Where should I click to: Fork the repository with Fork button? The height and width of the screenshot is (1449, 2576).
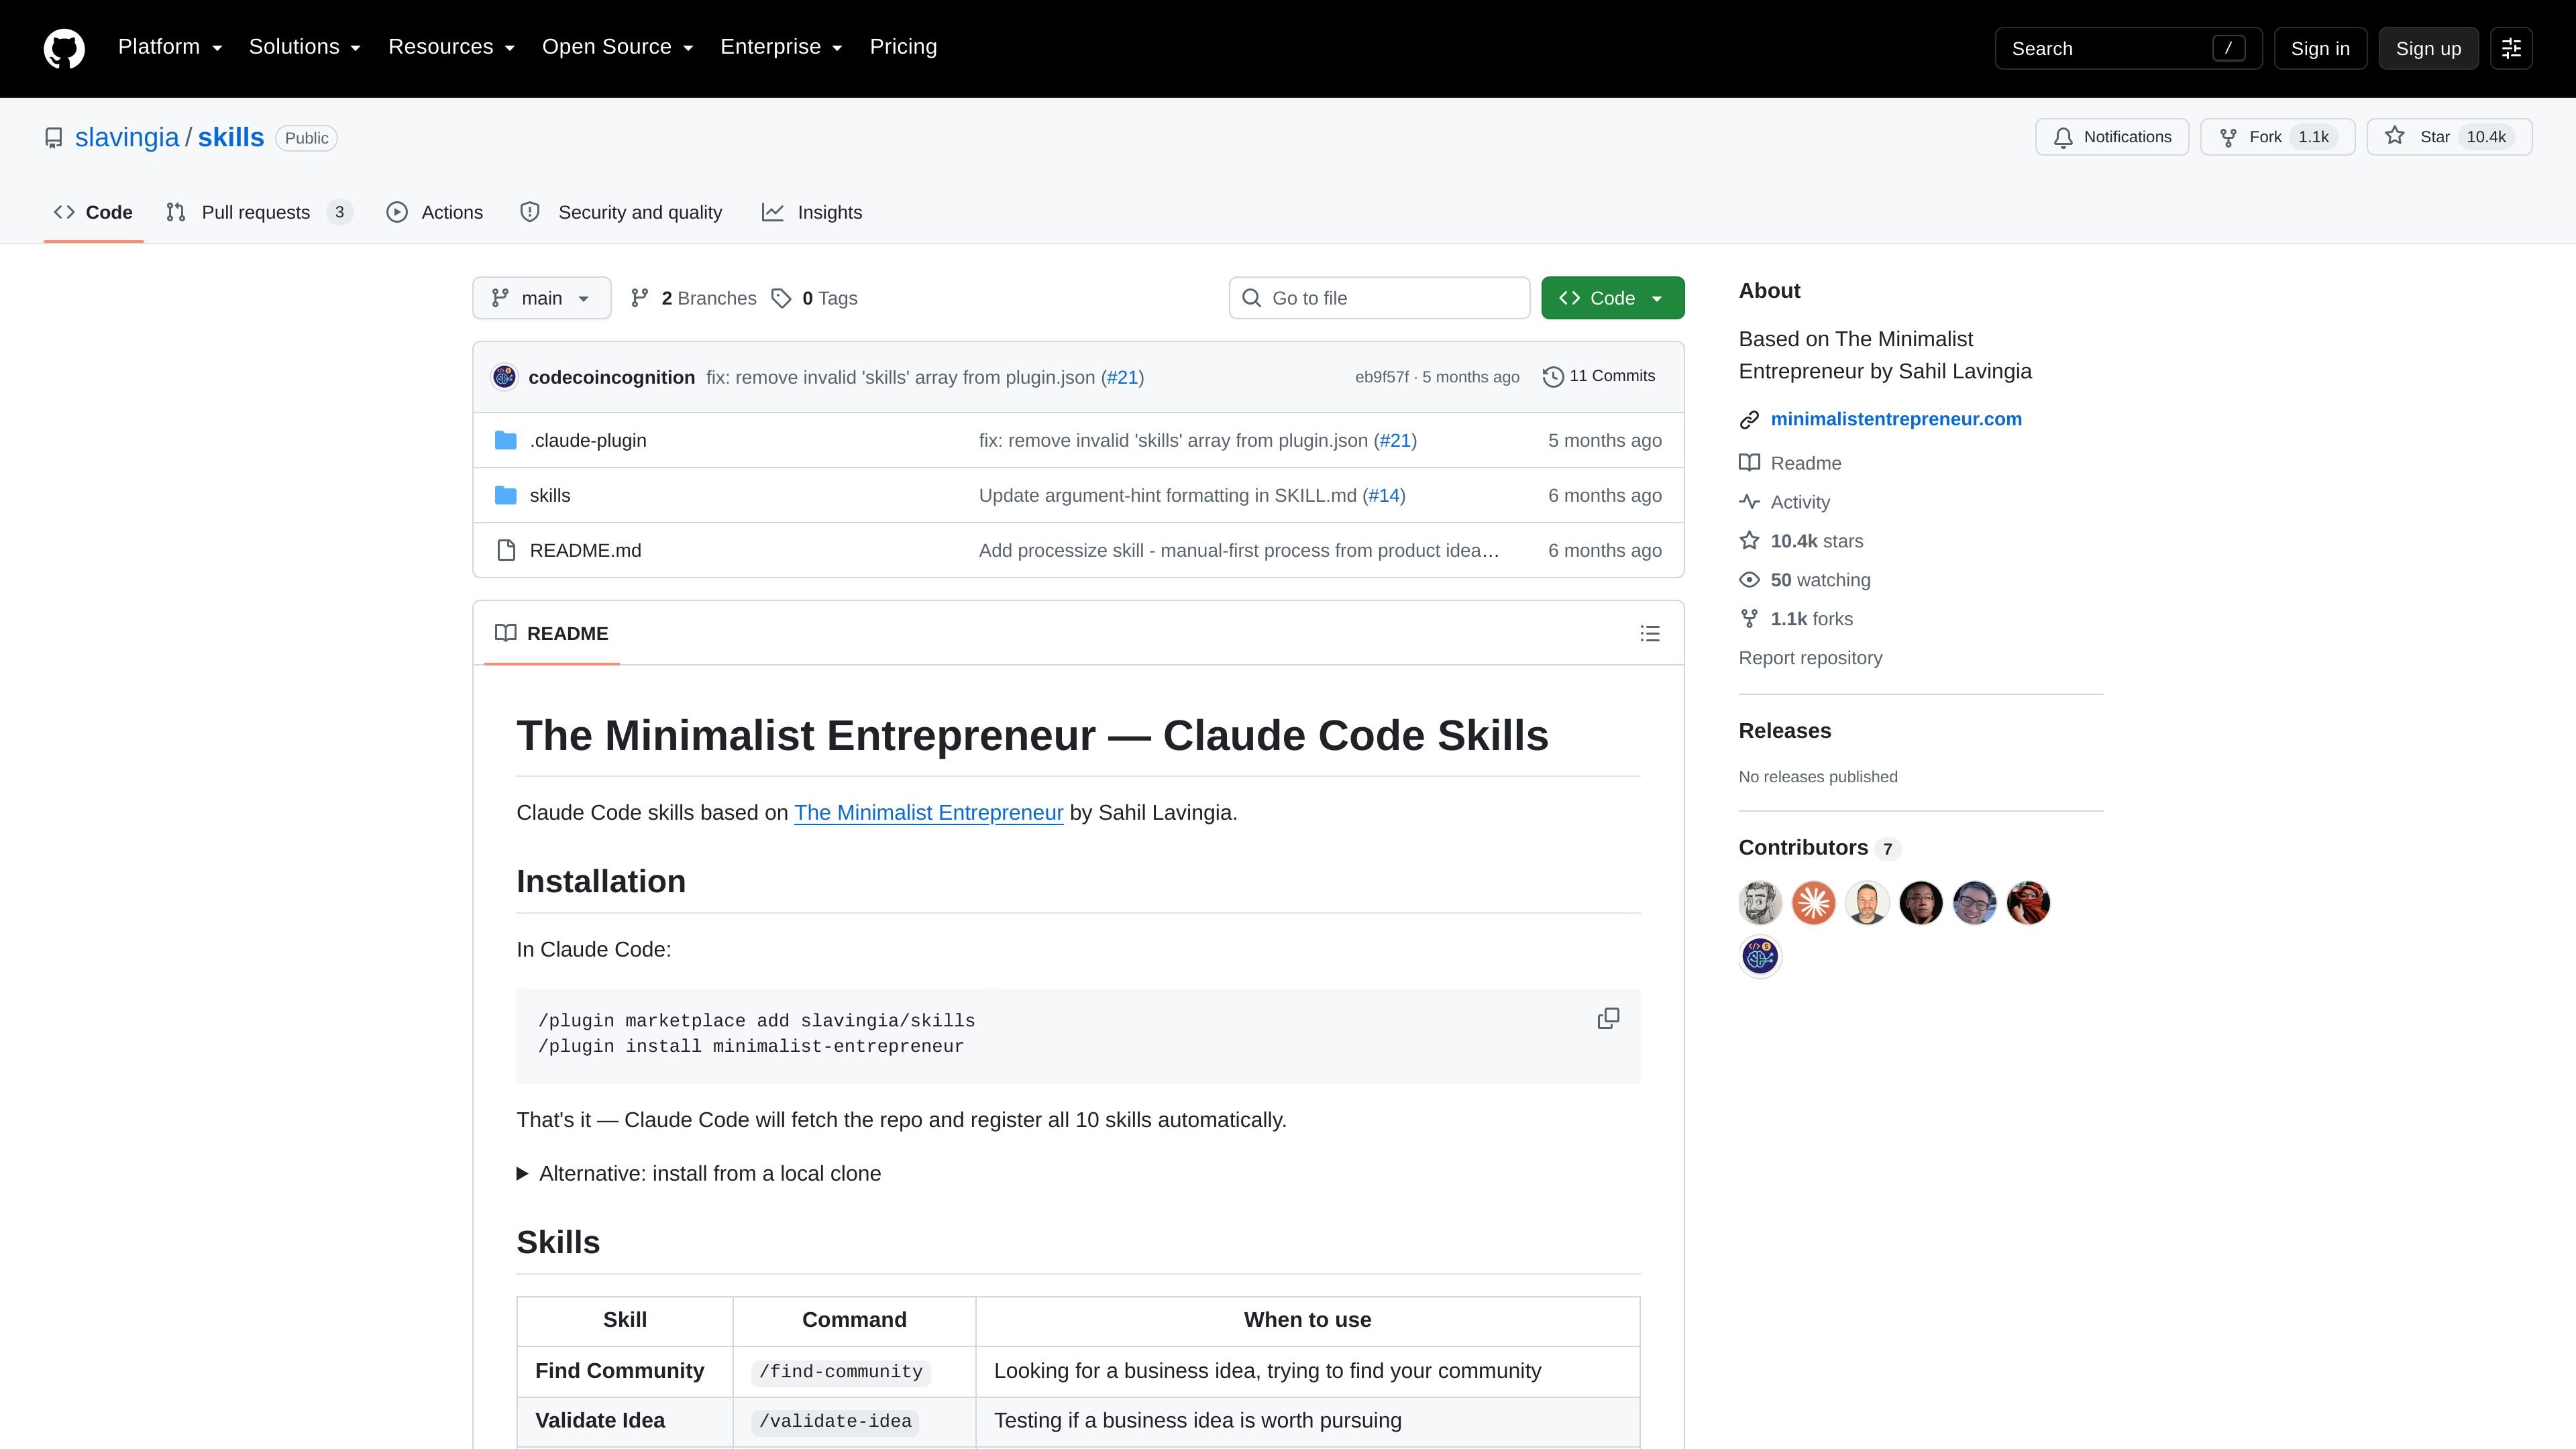click(2277, 137)
